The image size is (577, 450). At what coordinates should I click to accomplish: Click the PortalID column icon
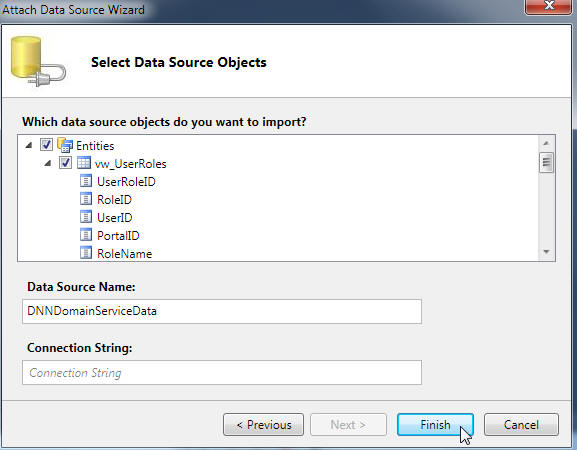86,235
